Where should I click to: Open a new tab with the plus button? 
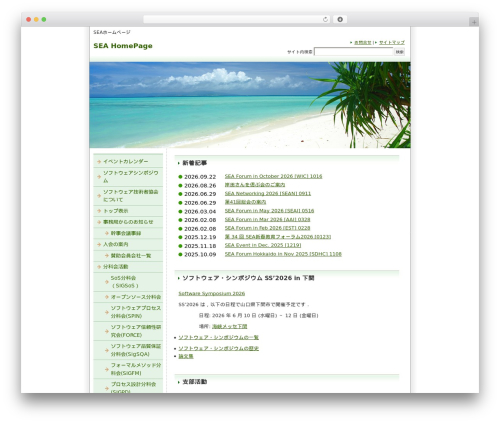point(474,22)
